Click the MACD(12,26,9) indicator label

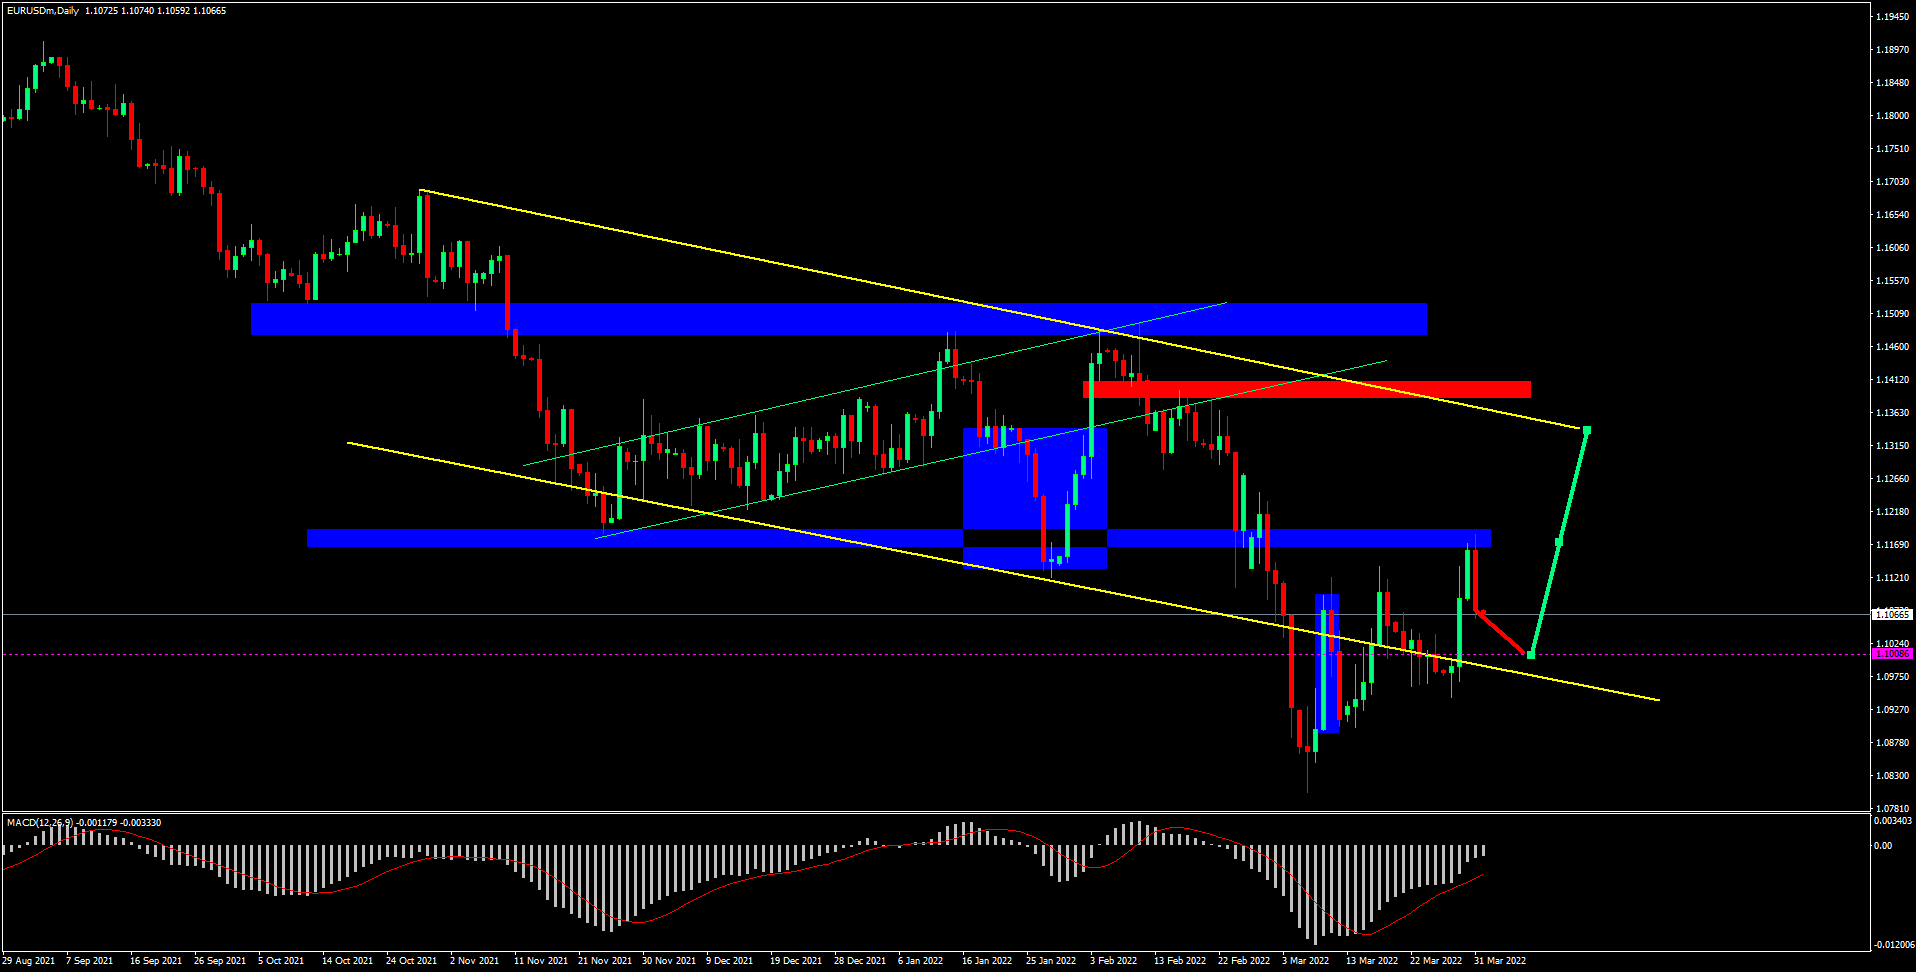pos(40,823)
